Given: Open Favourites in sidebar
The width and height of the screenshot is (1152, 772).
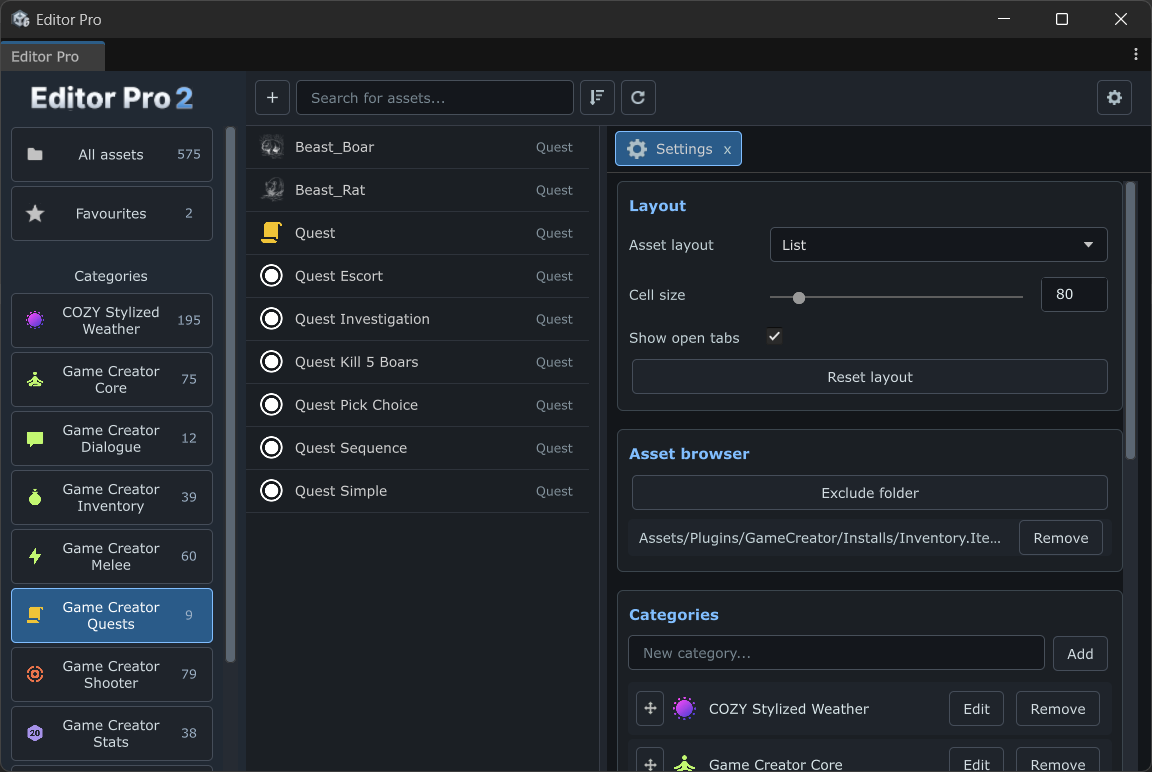Looking at the screenshot, I should coord(112,214).
